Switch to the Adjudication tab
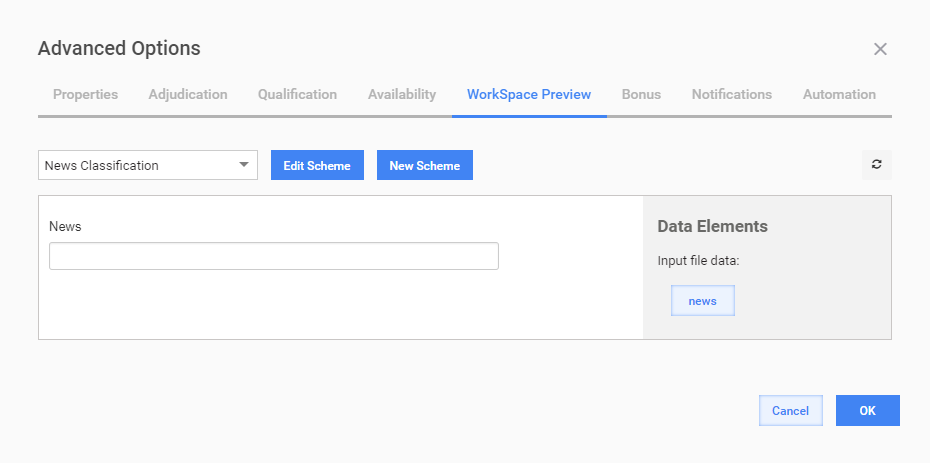The height and width of the screenshot is (463, 930). pyautogui.click(x=188, y=94)
